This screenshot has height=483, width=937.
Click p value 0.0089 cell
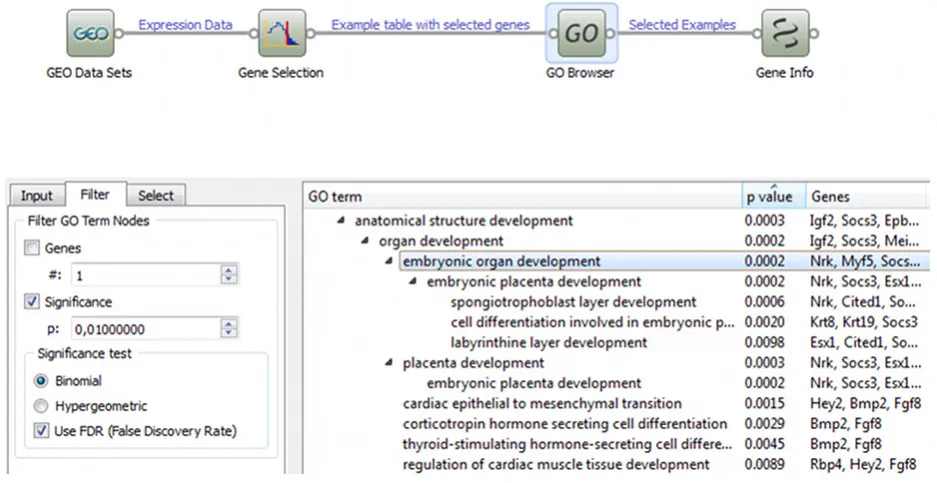pyautogui.click(x=764, y=464)
